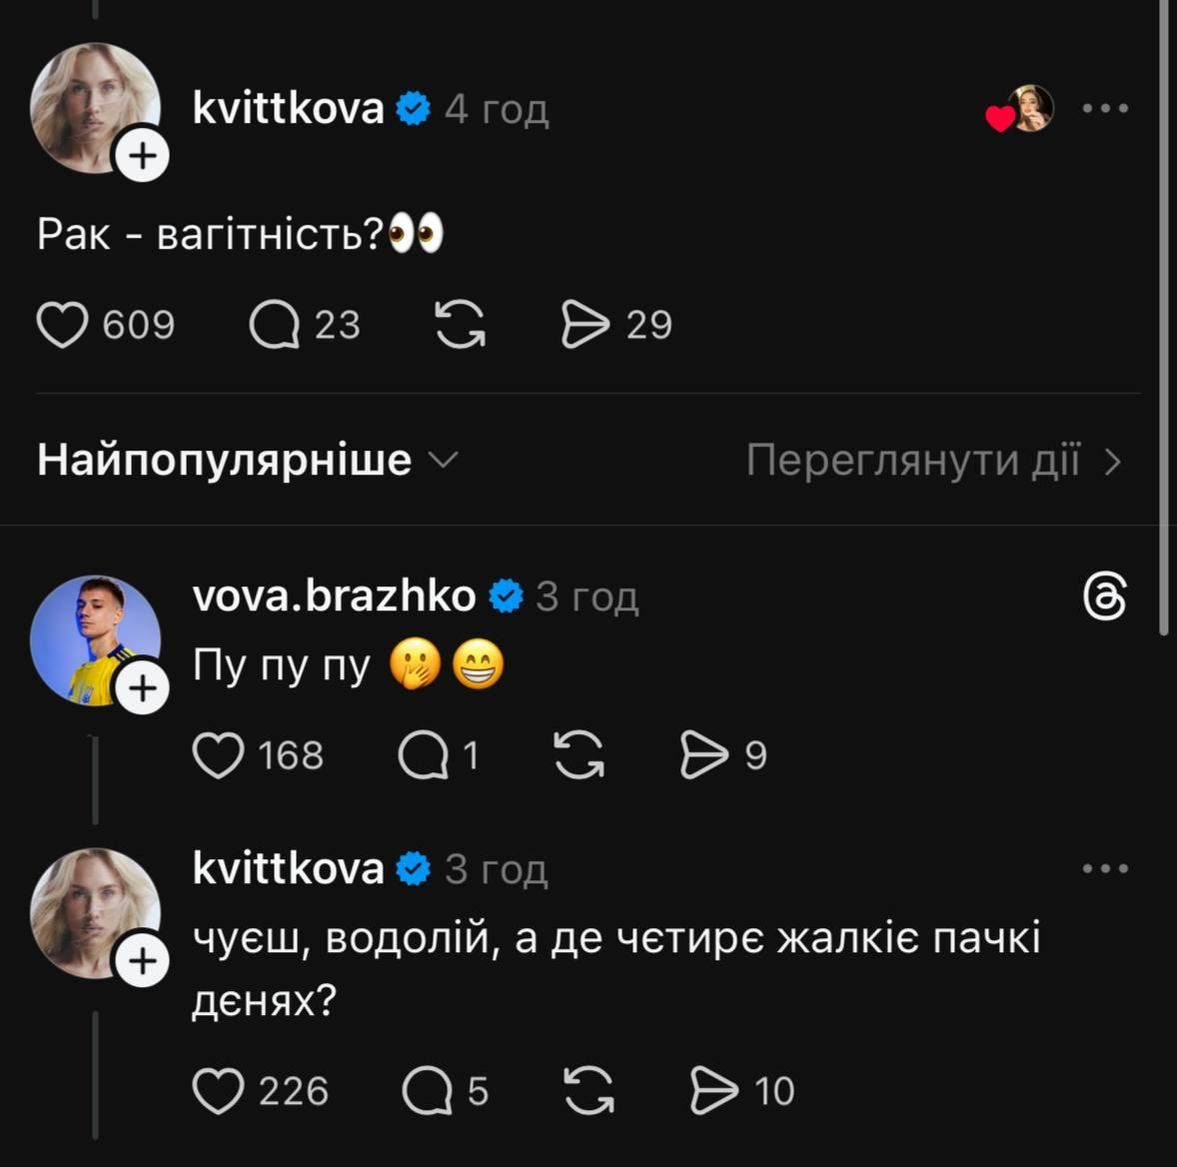Like vova.brazhko's reply

(218, 755)
